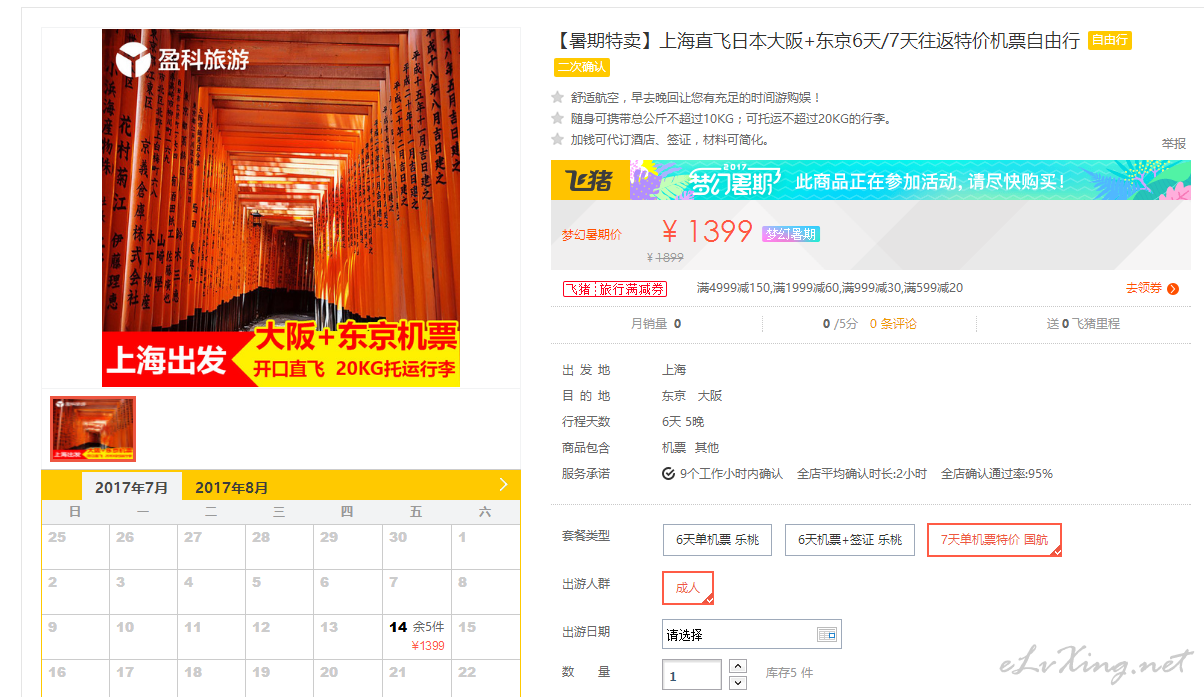Click the service promise checkmark icon
1204x697 pixels.
tap(668, 474)
